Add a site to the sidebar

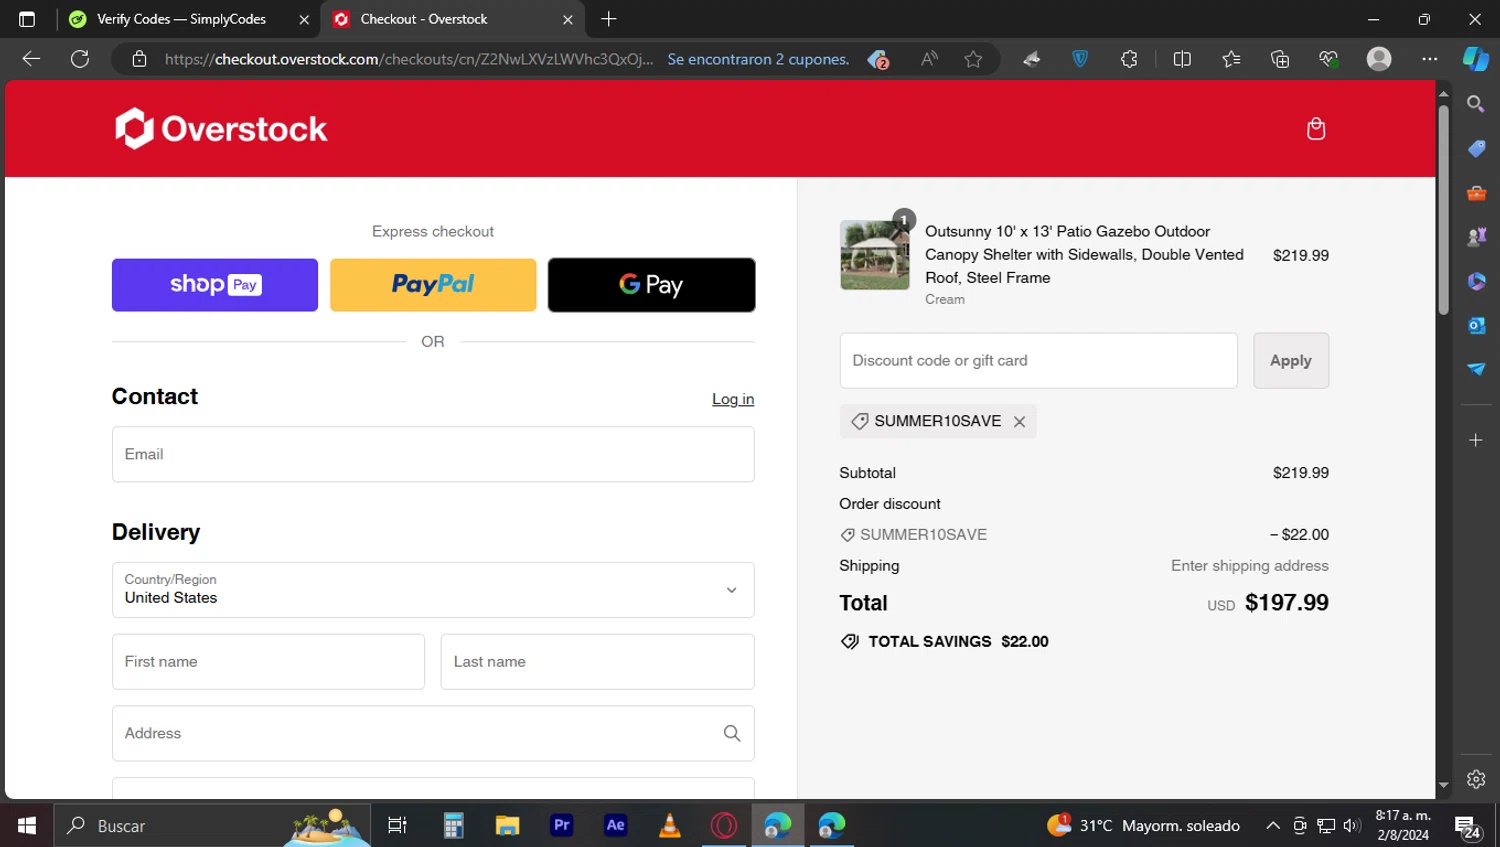(1476, 440)
